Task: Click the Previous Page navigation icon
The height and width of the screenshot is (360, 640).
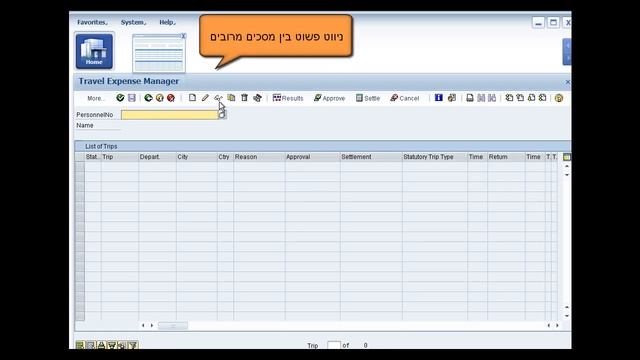Action: (520, 98)
